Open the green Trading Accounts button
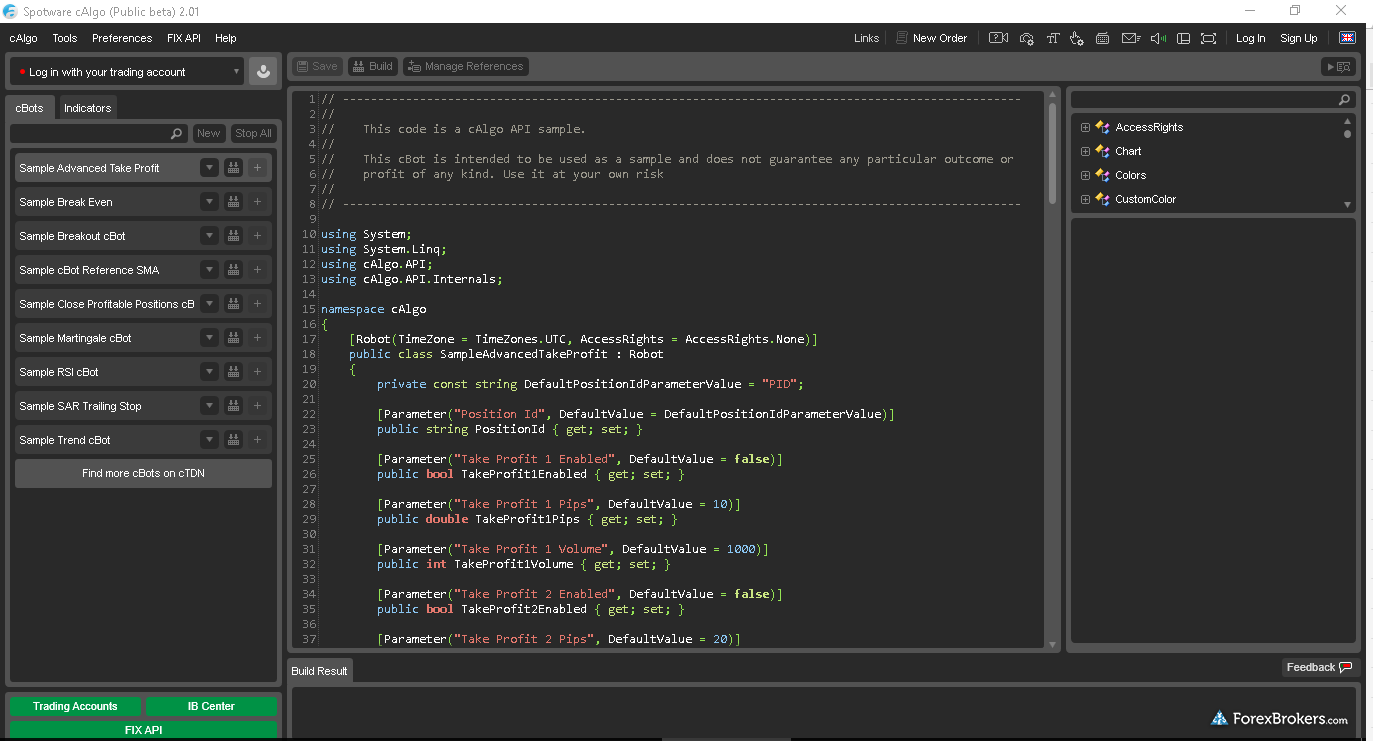Image resolution: width=1373 pixels, height=741 pixels. pyautogui.click(x=75, y=706)
